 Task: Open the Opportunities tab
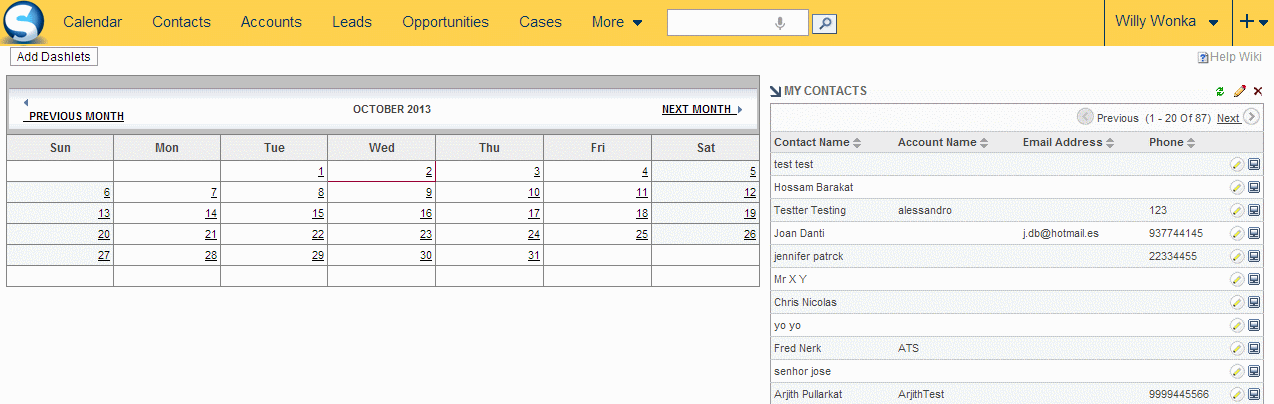(x=445, y=22)
